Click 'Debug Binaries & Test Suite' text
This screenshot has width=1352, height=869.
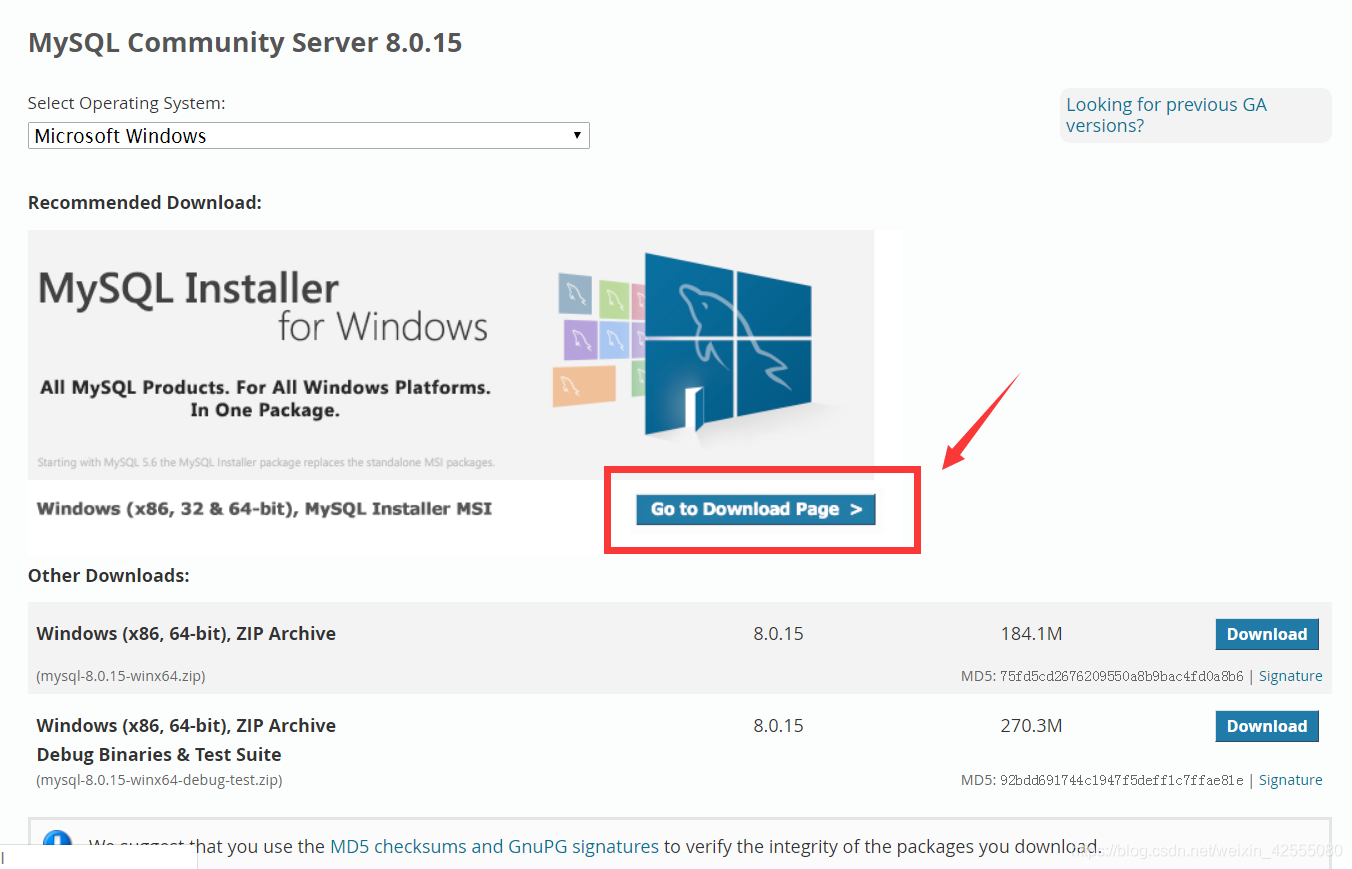pos(159,755)
